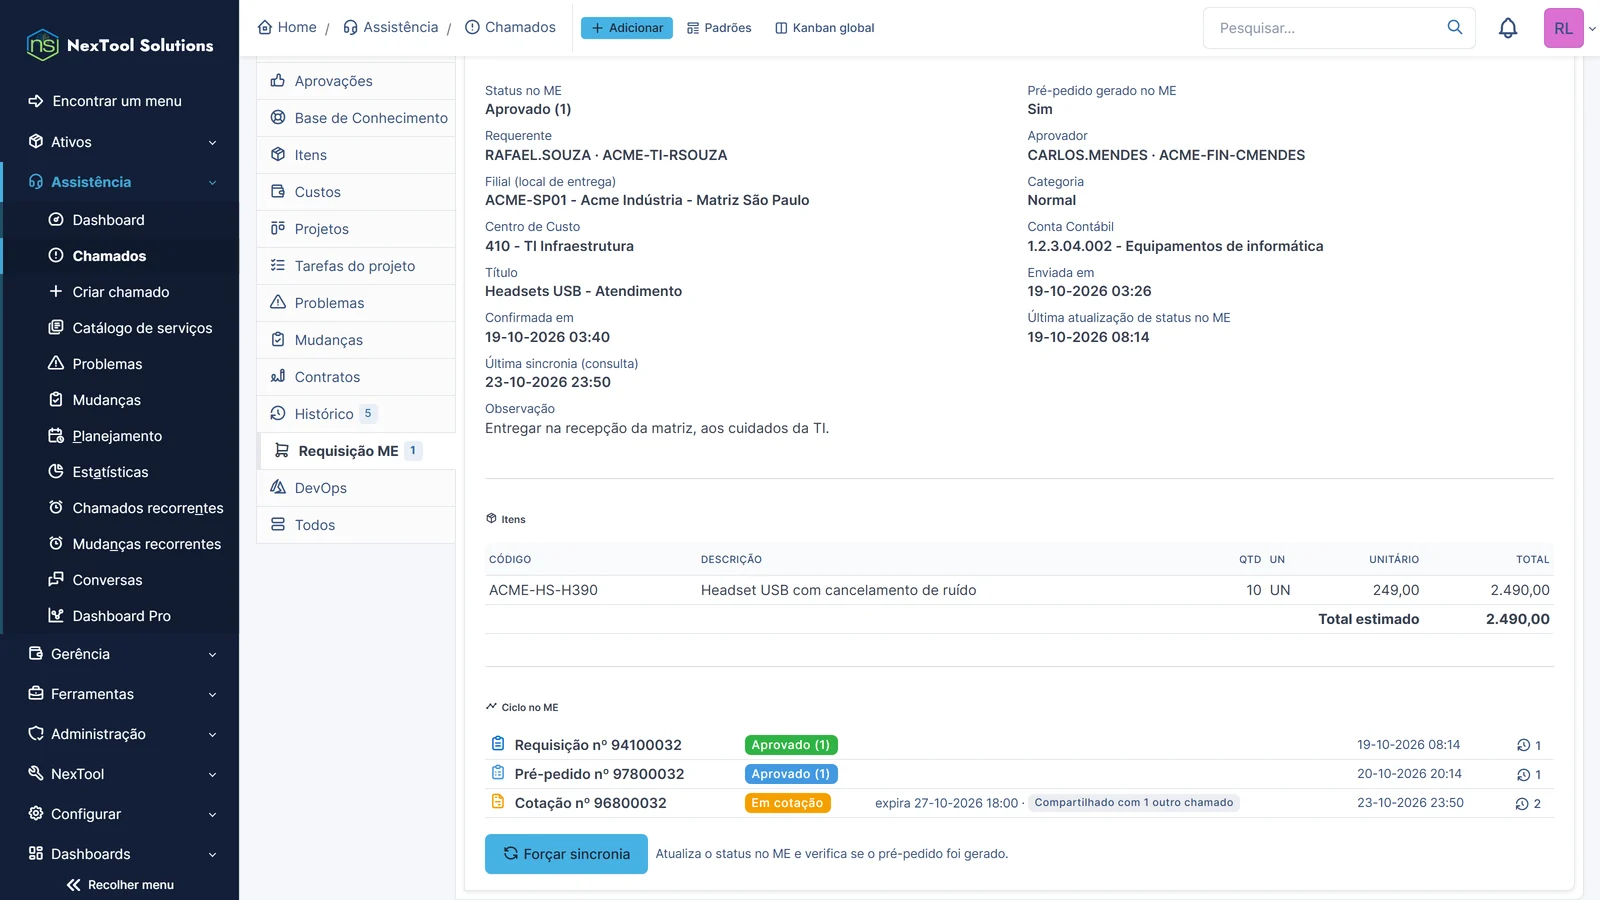Viewport: 1600px width, 900px height.
Task: Expand the Configurar menu
Action: (x=120, y=814)
